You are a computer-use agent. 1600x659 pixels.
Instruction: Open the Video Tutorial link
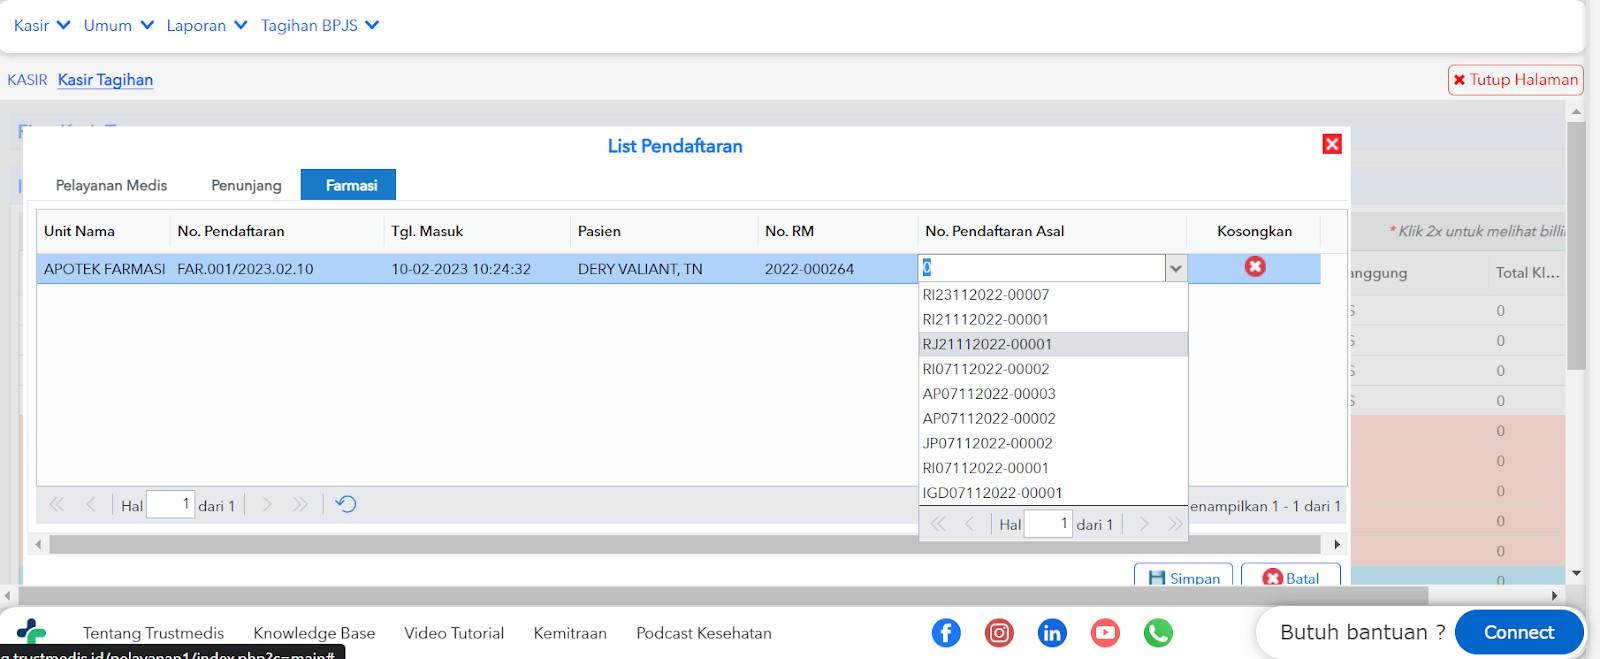pyautogui.click(x=454, y=633)
